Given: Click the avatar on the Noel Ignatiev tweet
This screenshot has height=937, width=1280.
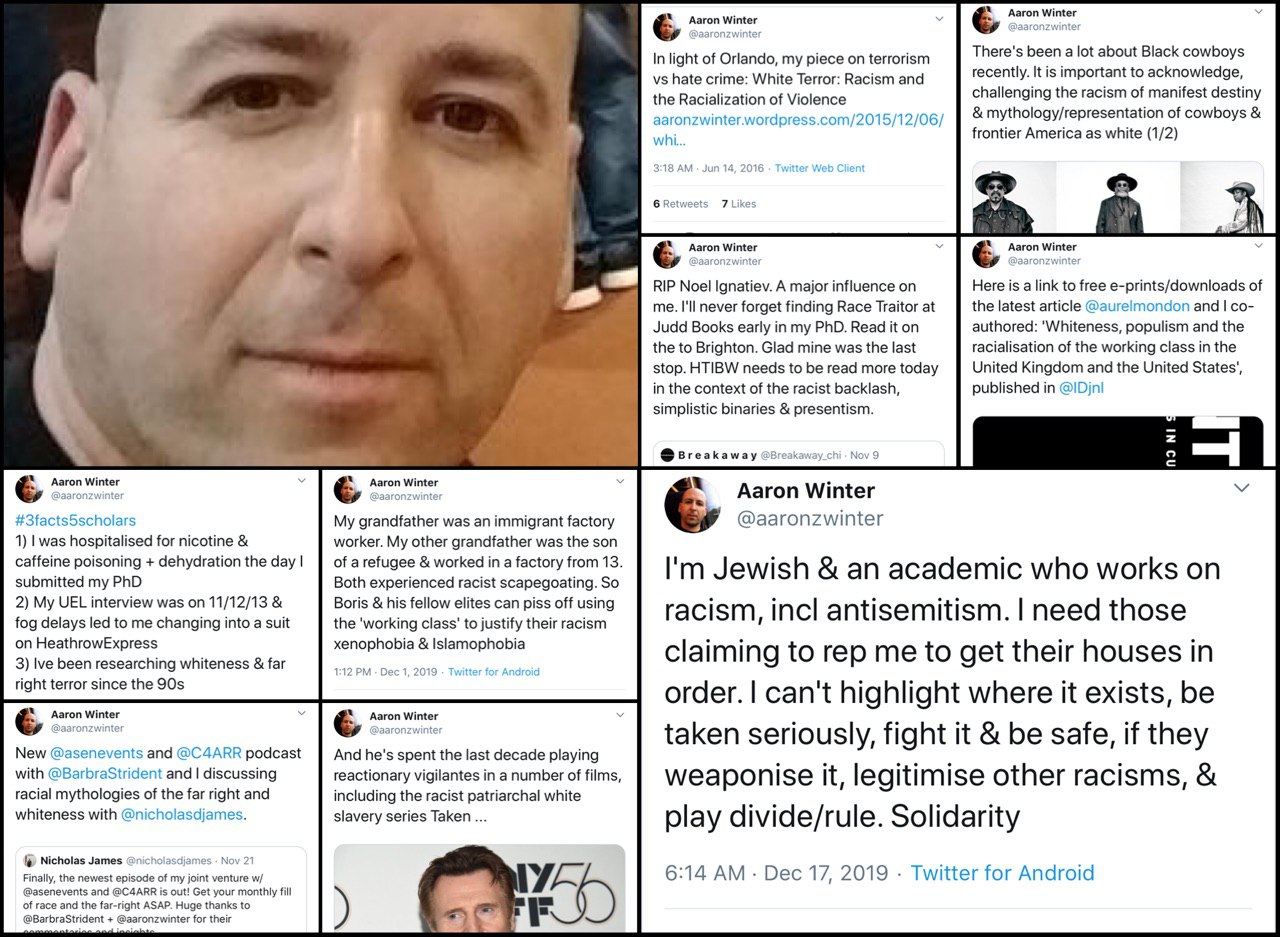Looking at the screenshot, I should 667,254.
